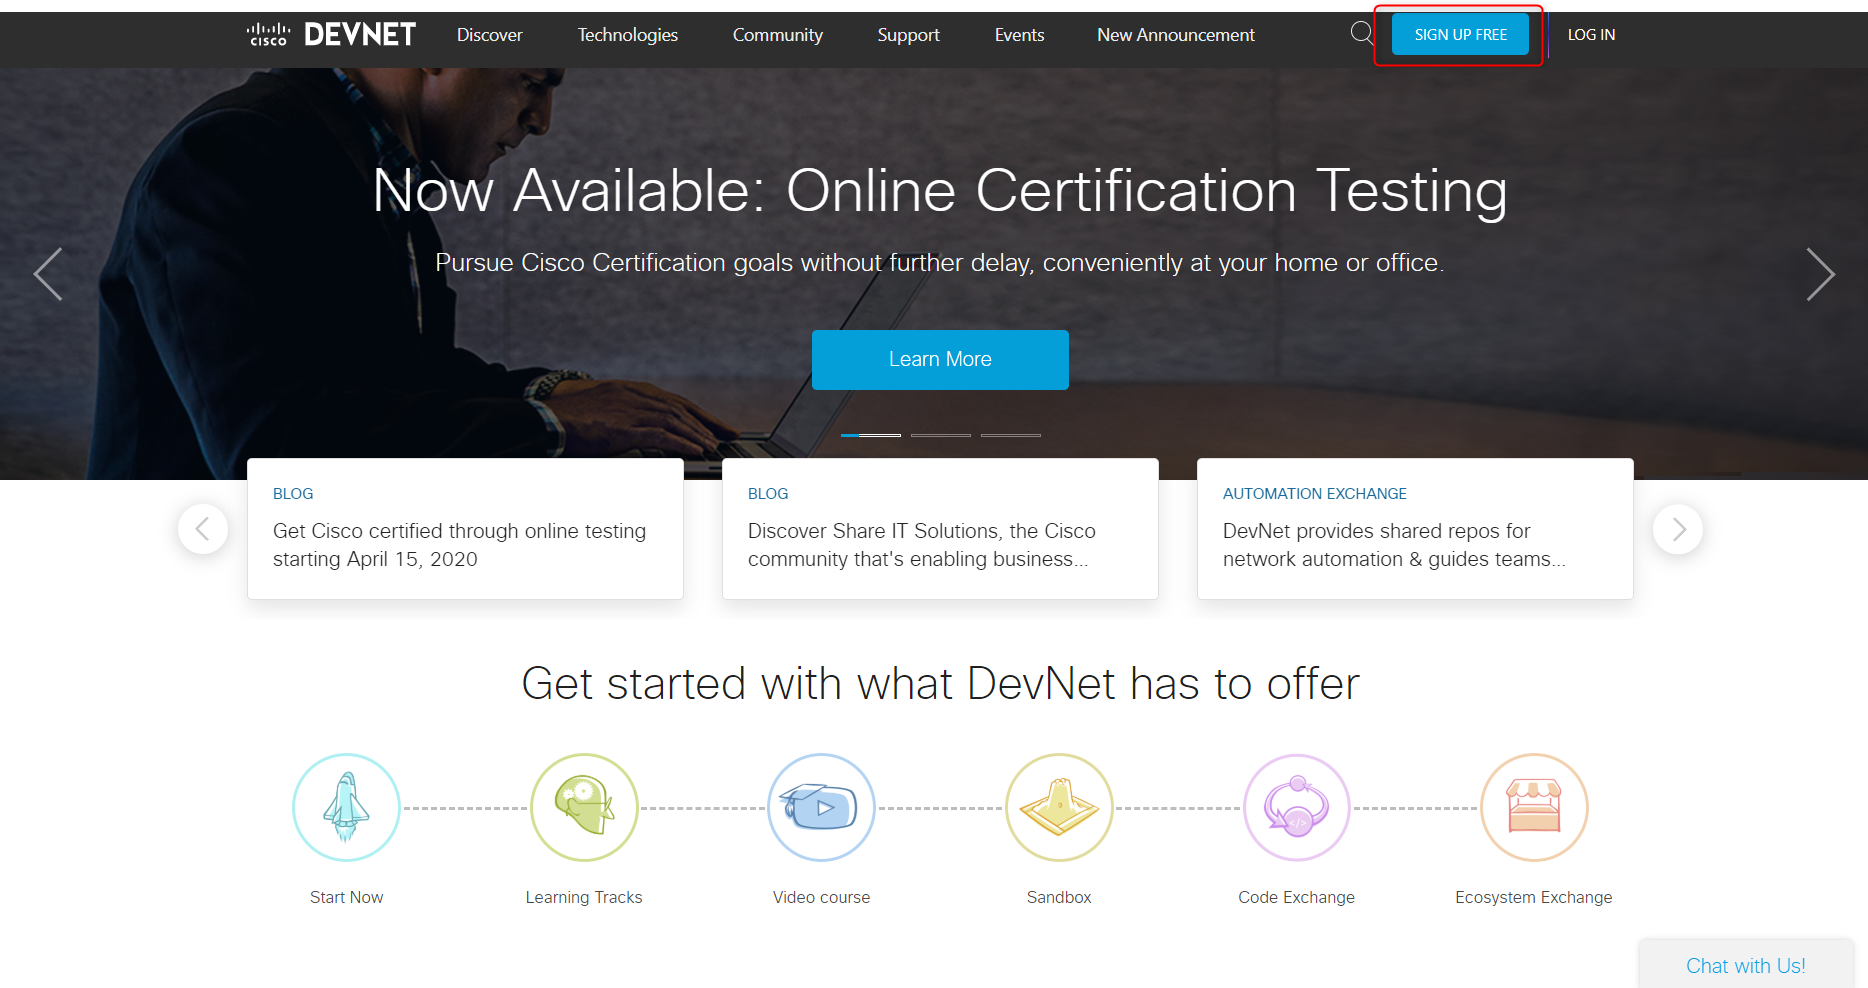Select the Code Exchange icon
Viewport: 1868px width, 988px height.
tap(1296, 807)
